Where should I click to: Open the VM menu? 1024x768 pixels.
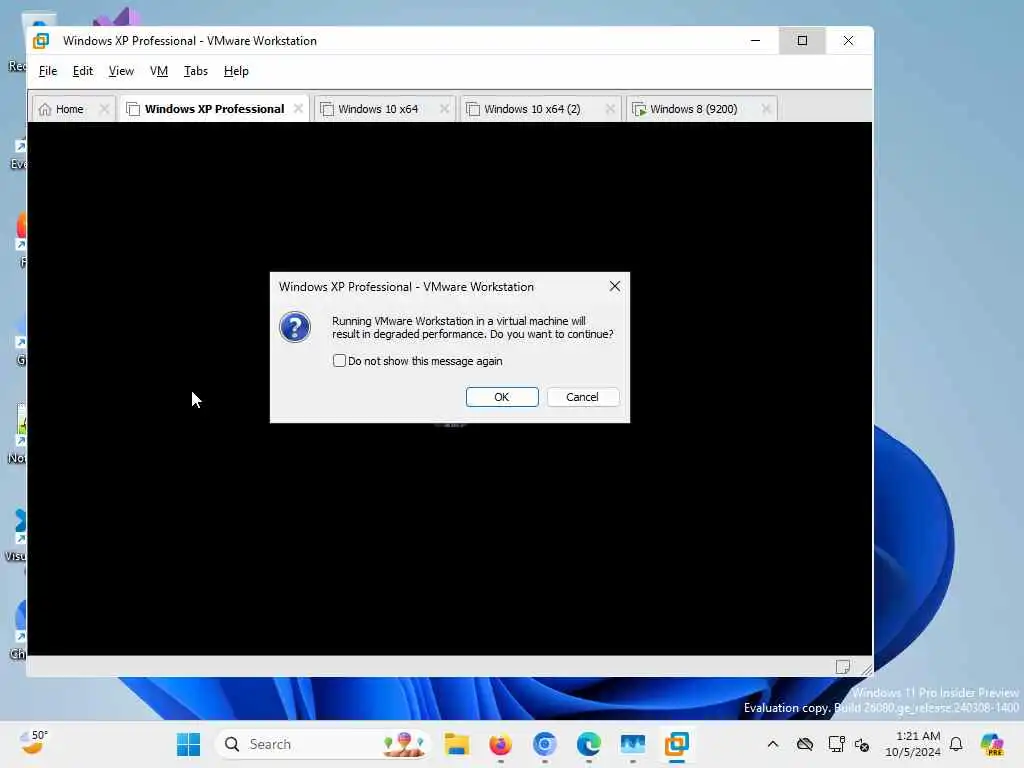click(159, 71)
